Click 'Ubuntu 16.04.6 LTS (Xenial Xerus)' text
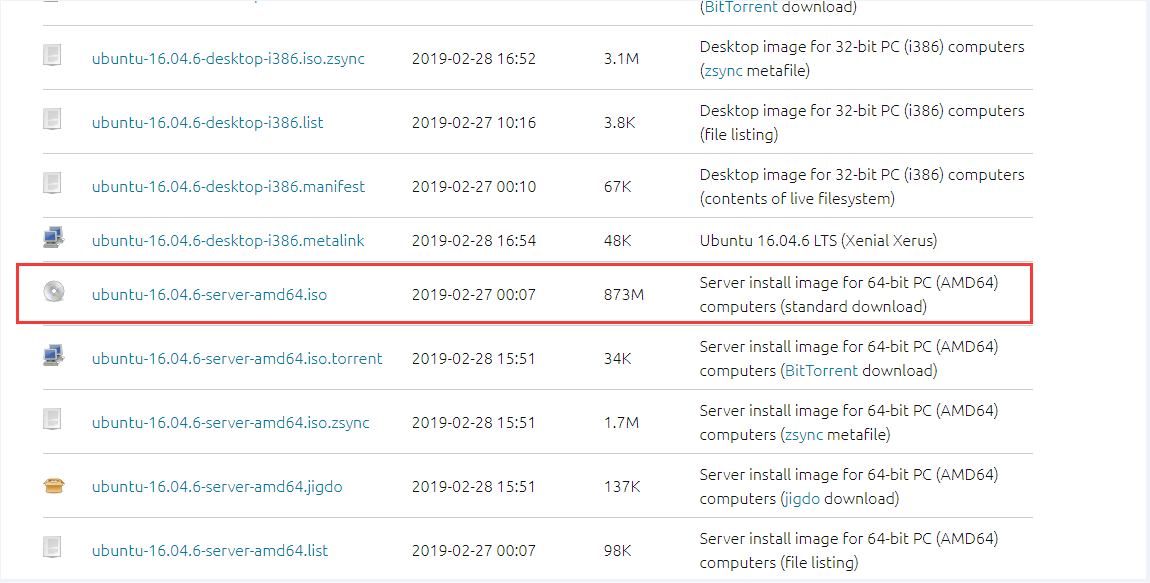The height and width of the screenshot is (583, 1150). 818,241
